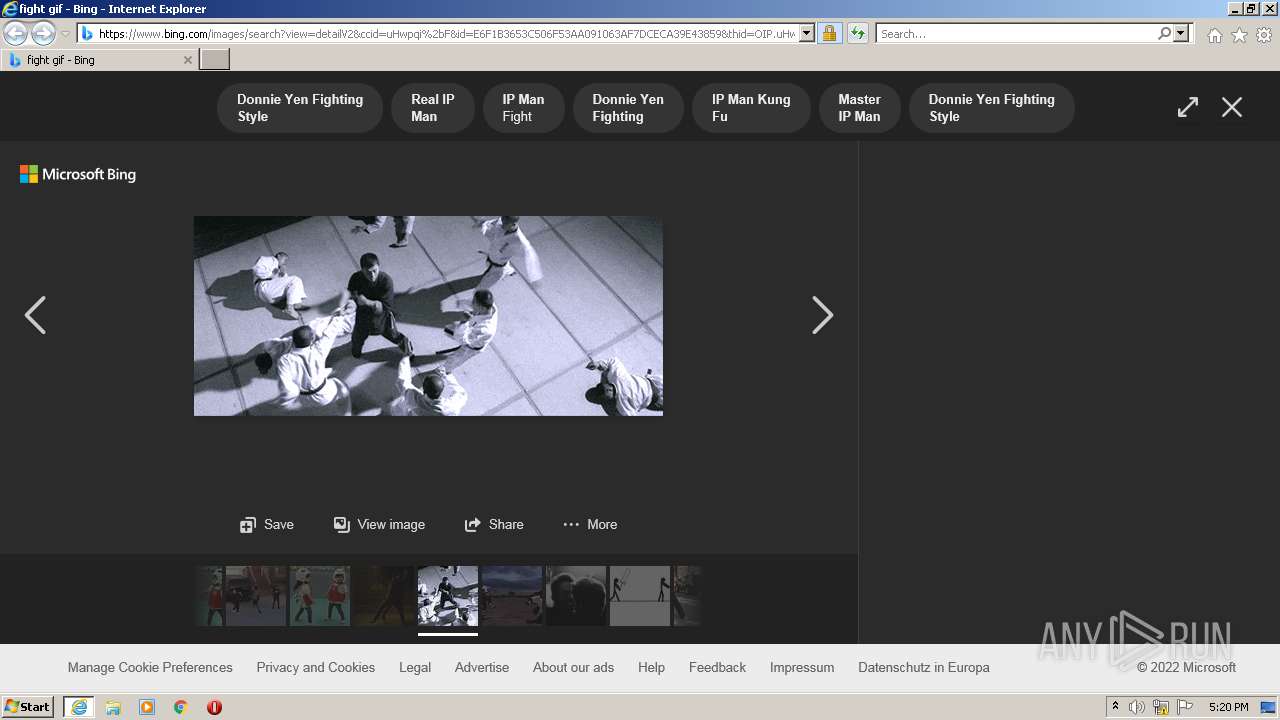Expand the address bar history dropdown
This screenshot has height=720, width=1280.
click(x=807, y=34)
